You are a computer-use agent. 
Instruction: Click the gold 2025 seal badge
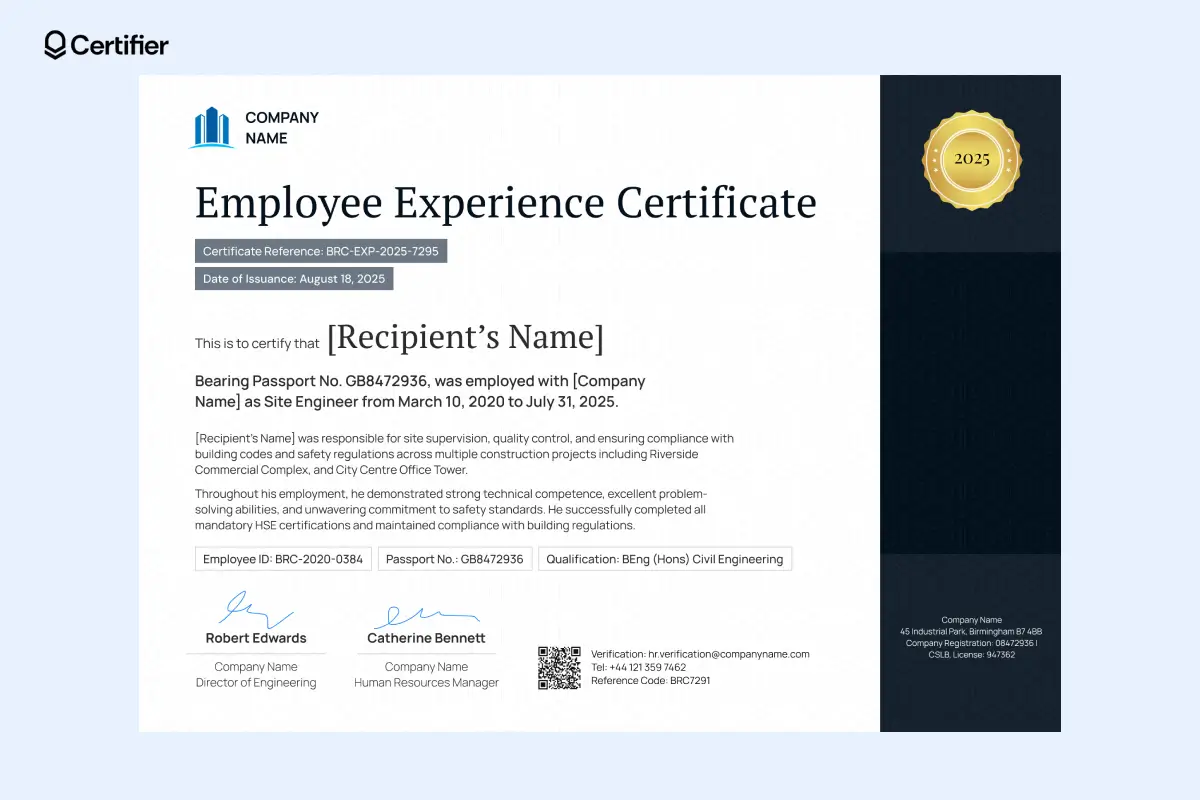click(x=971, y=158)
